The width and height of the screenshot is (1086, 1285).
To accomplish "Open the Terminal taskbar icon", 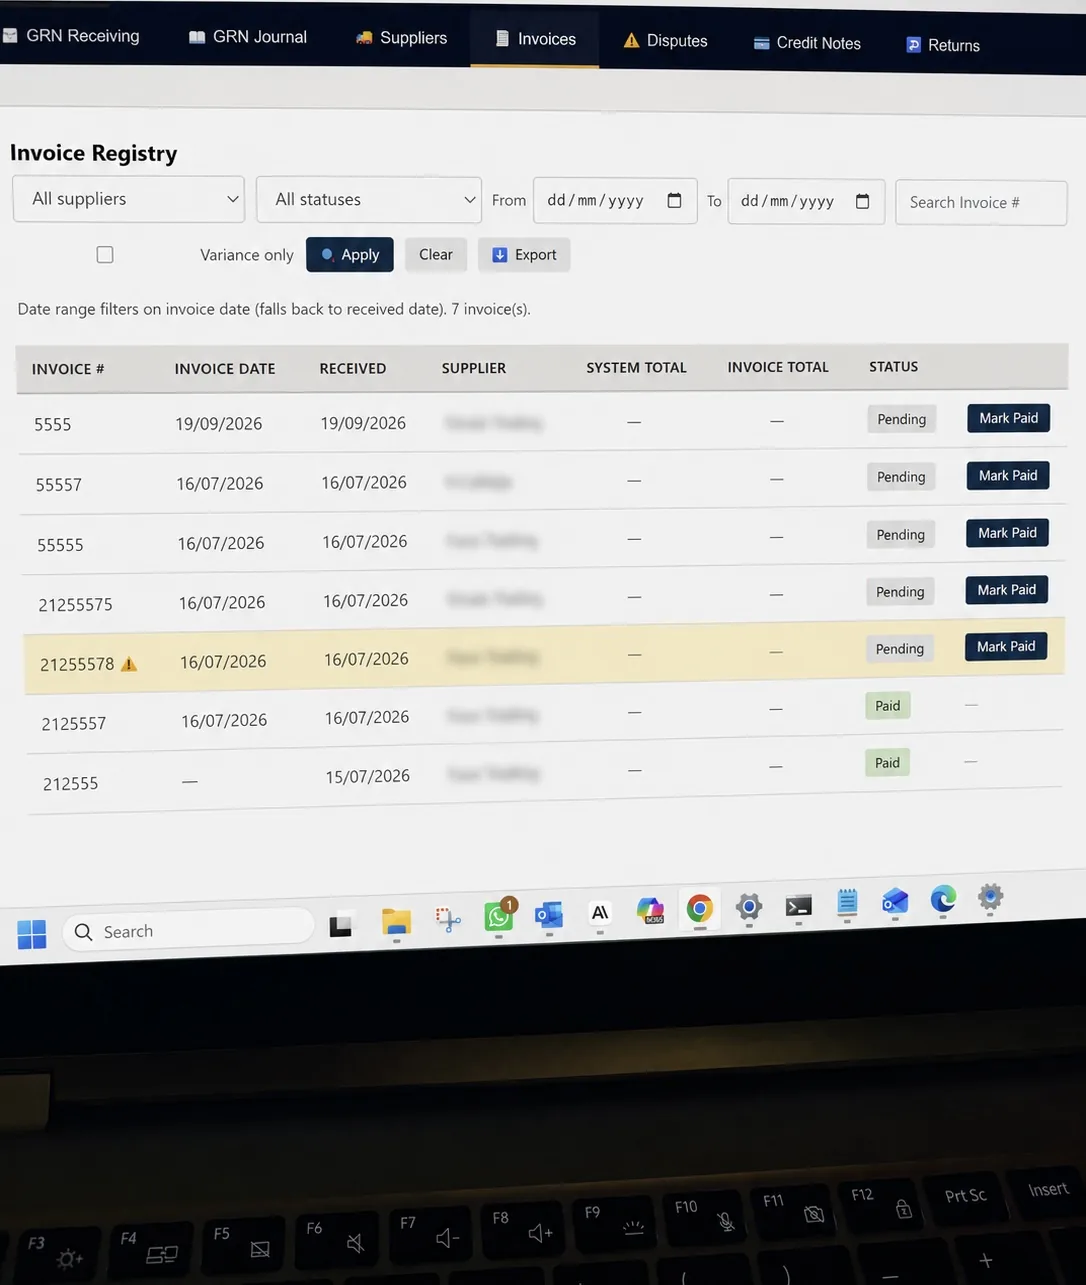I will coord(798,906).
